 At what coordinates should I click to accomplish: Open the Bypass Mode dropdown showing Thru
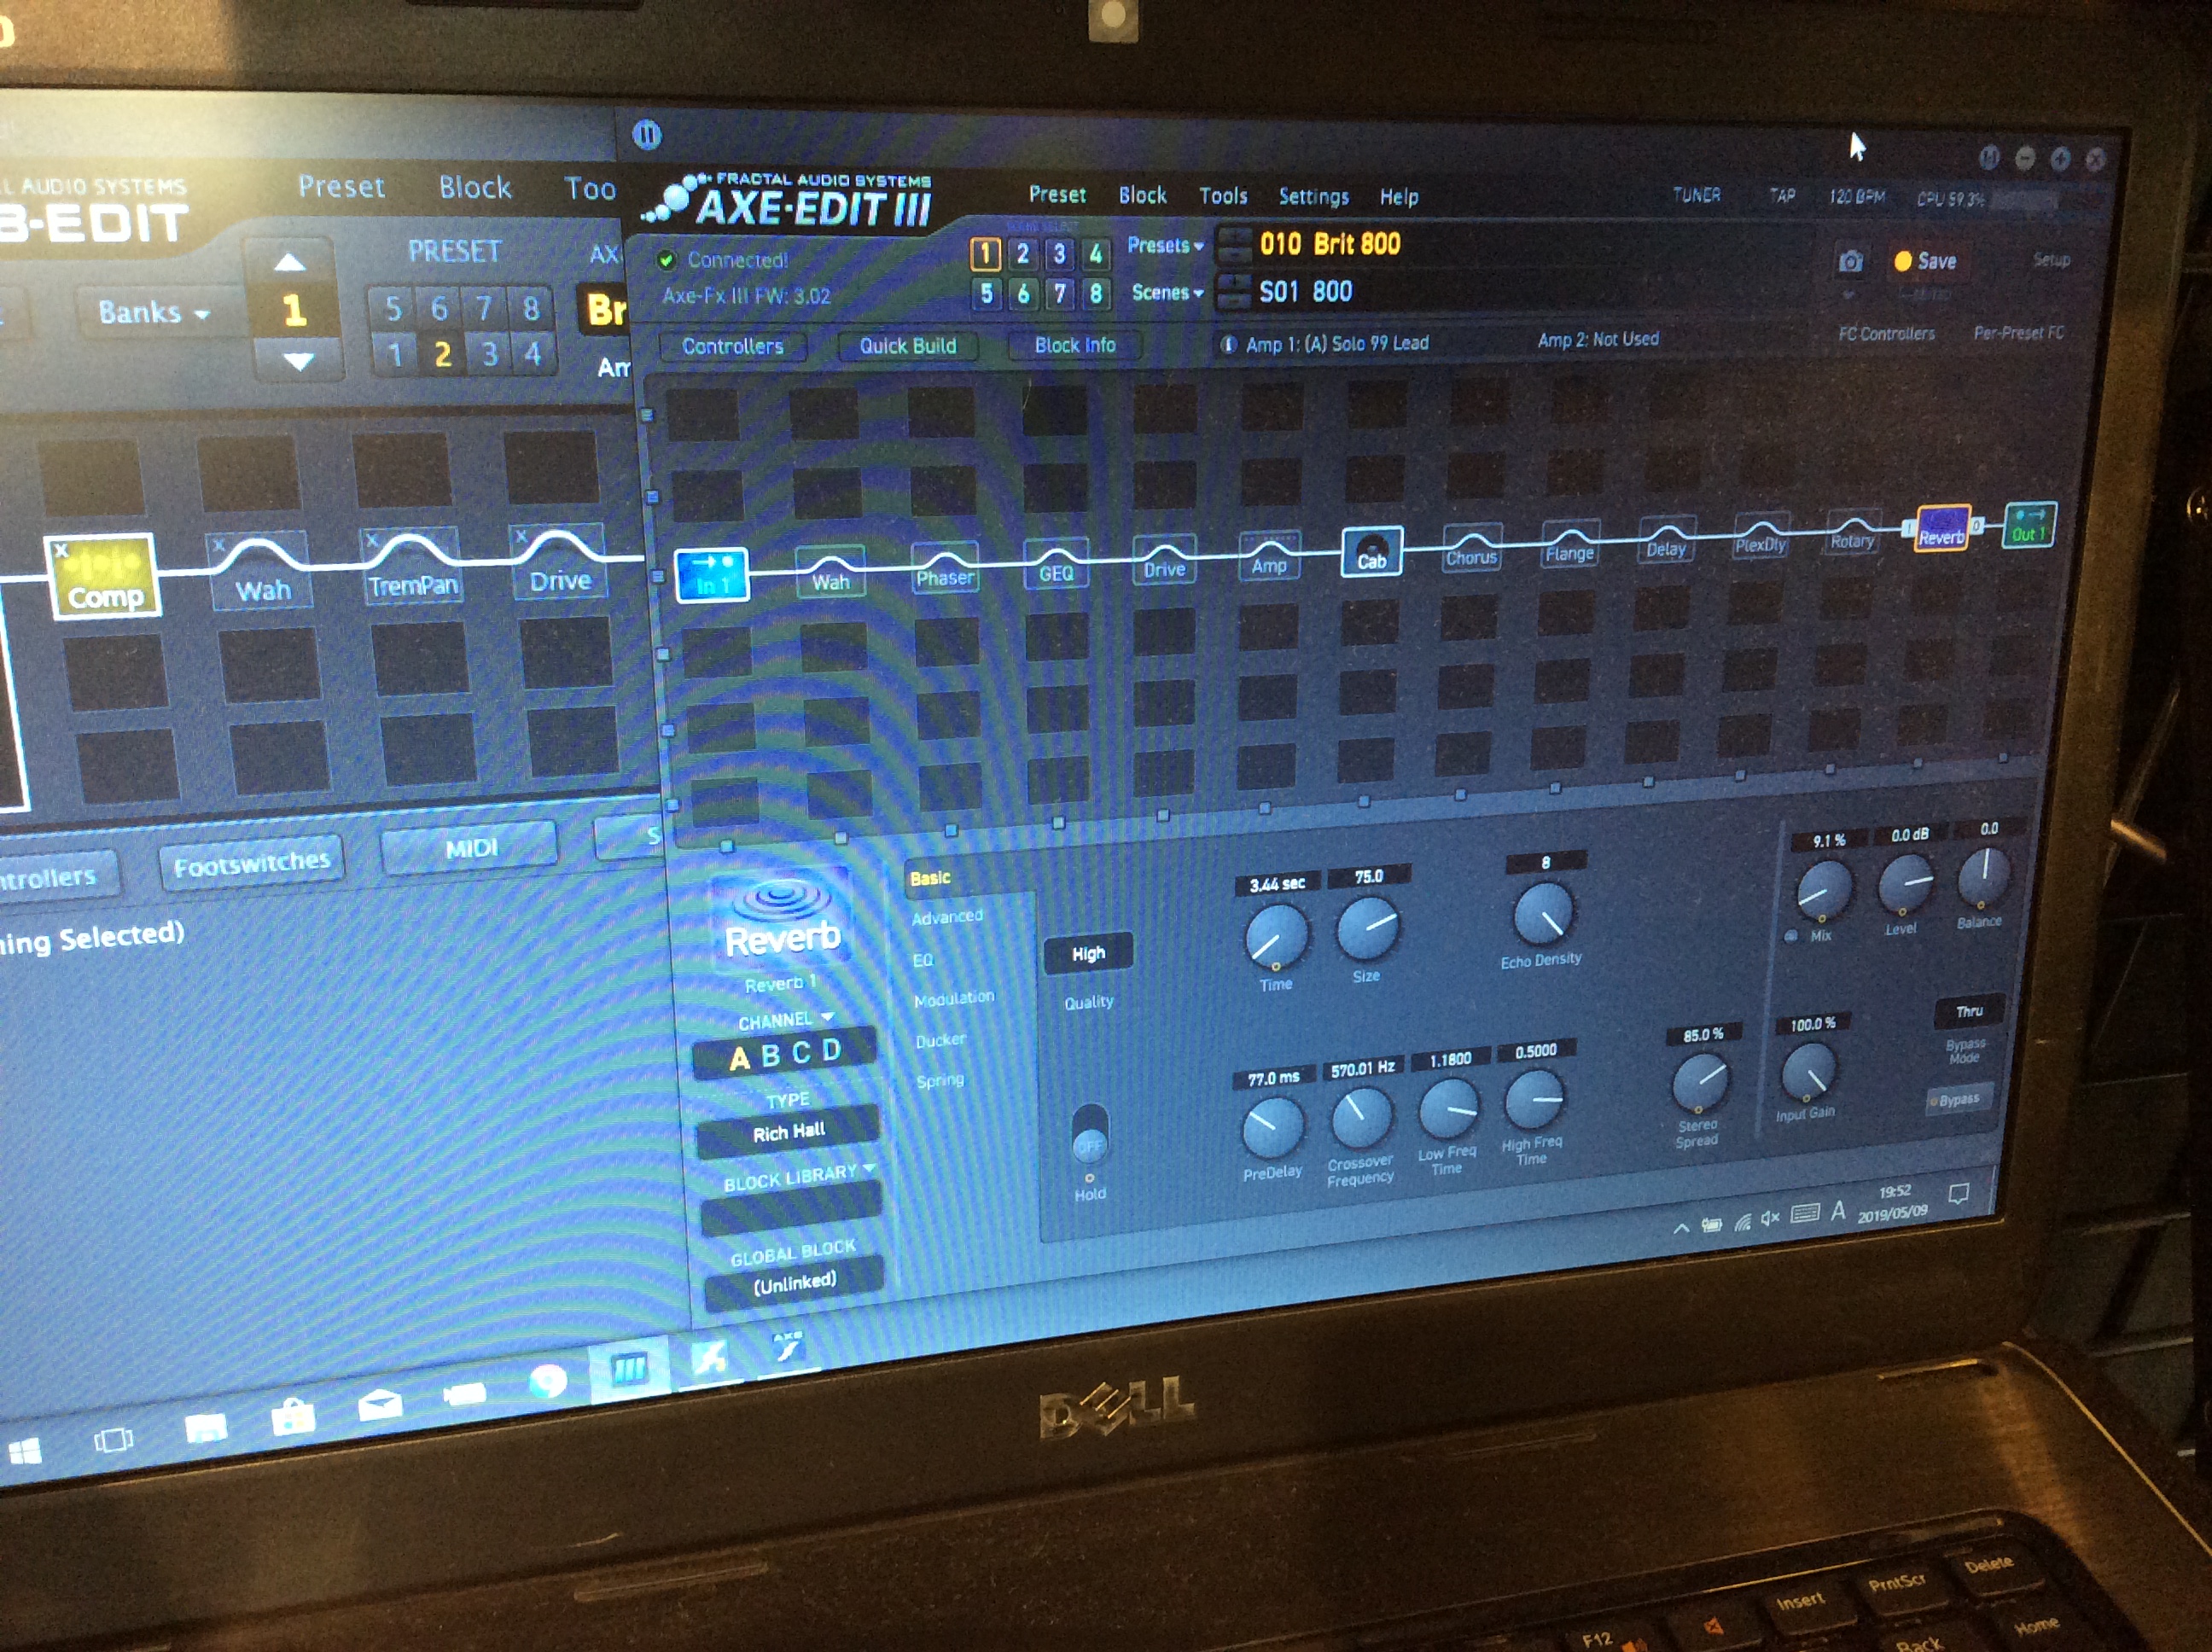tap(1968, 1011)
